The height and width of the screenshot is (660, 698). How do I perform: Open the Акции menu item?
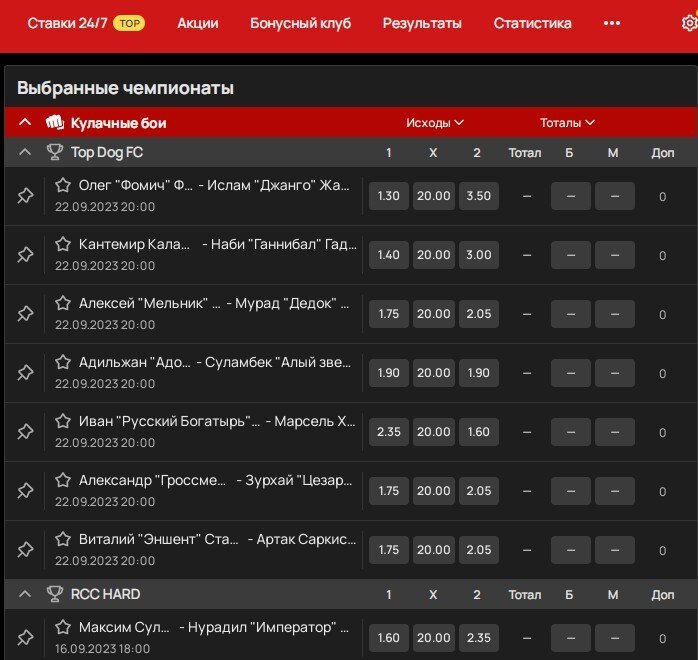tap(197, 23)
